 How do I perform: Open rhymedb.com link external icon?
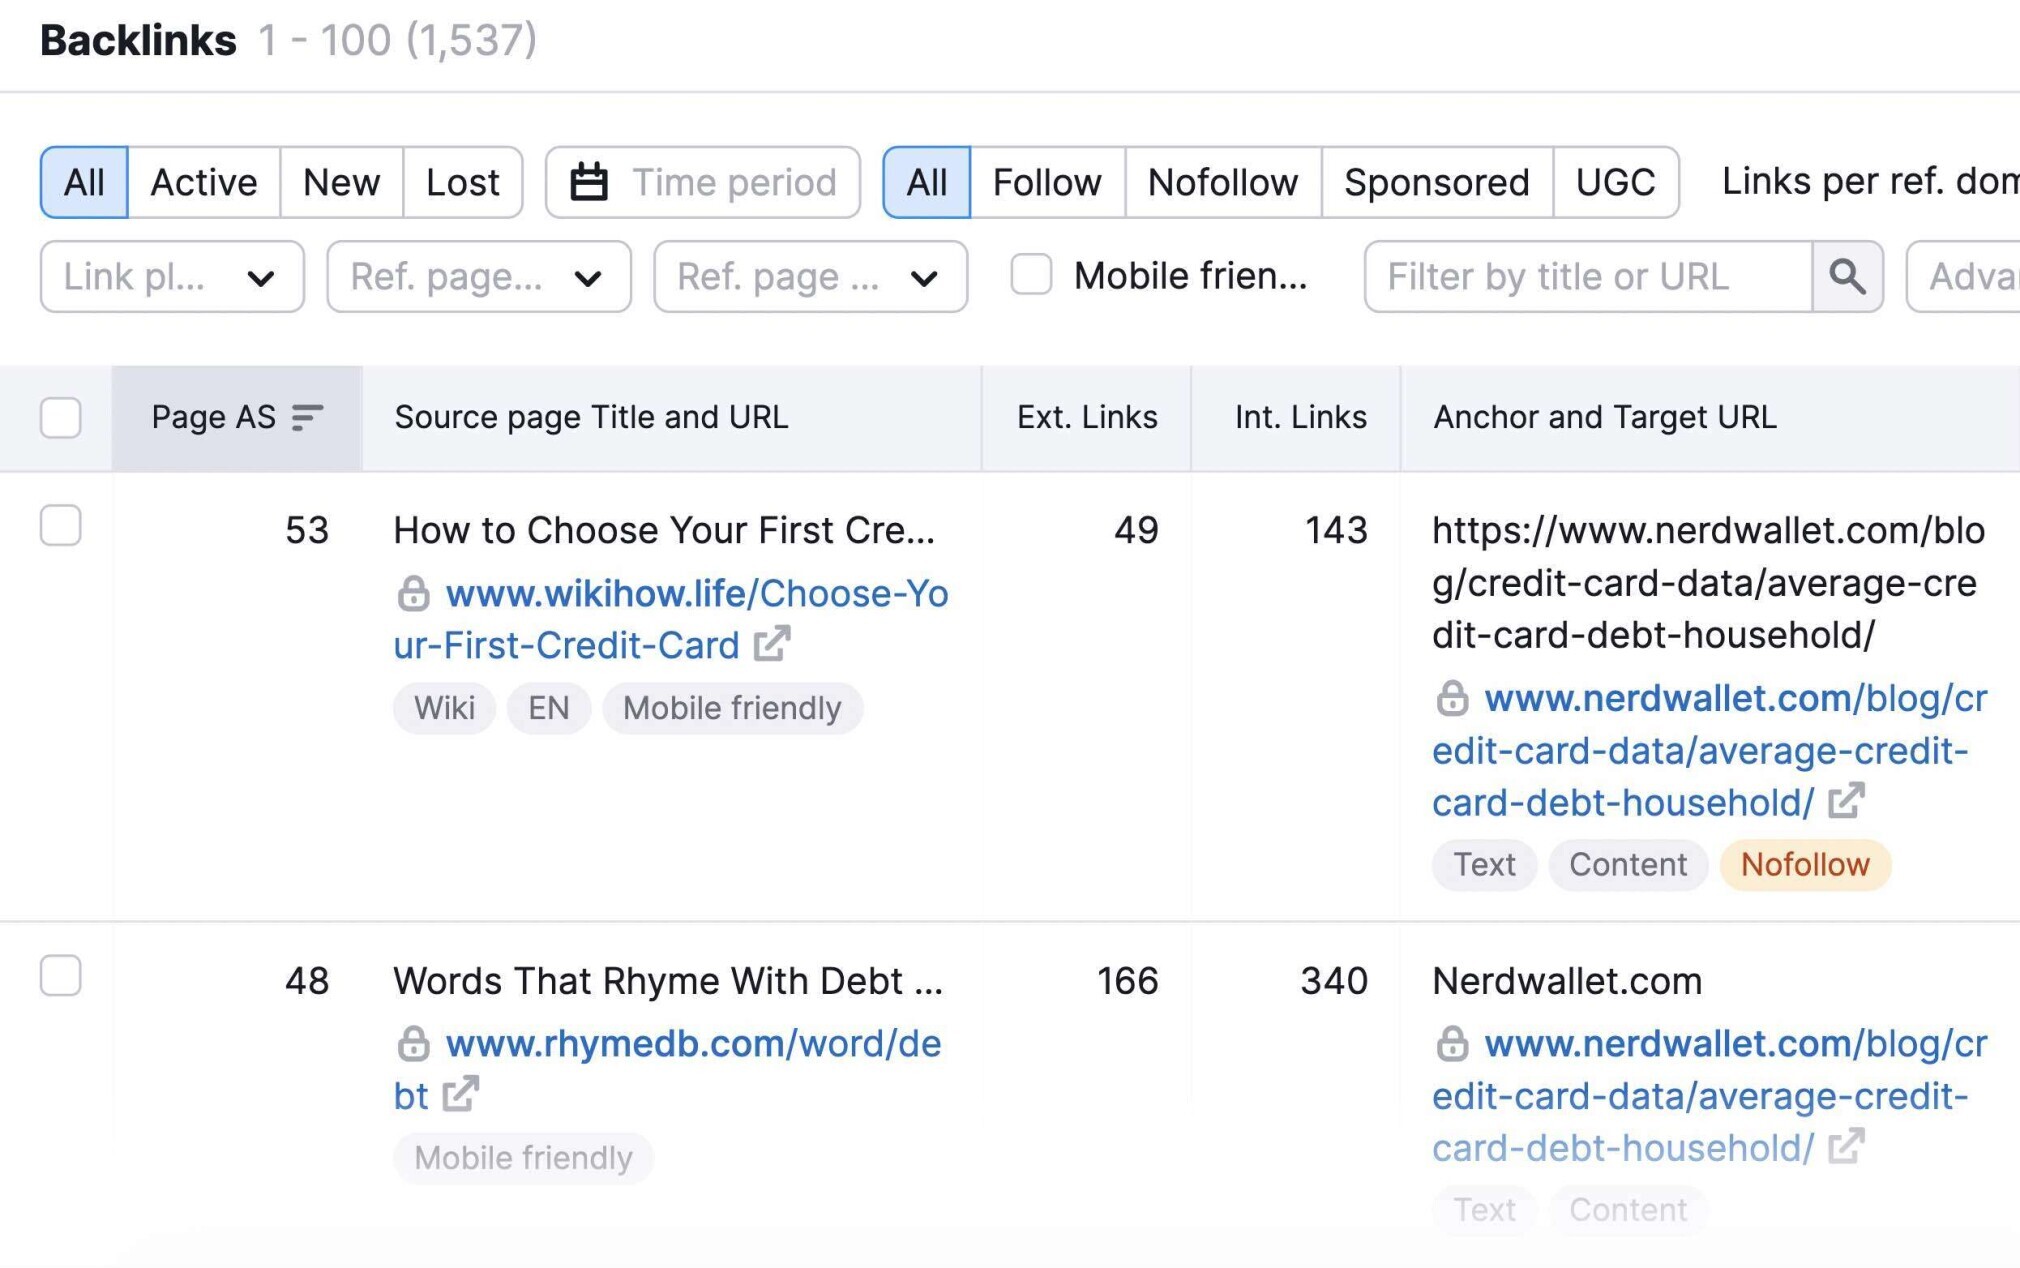coord(461,1094)
